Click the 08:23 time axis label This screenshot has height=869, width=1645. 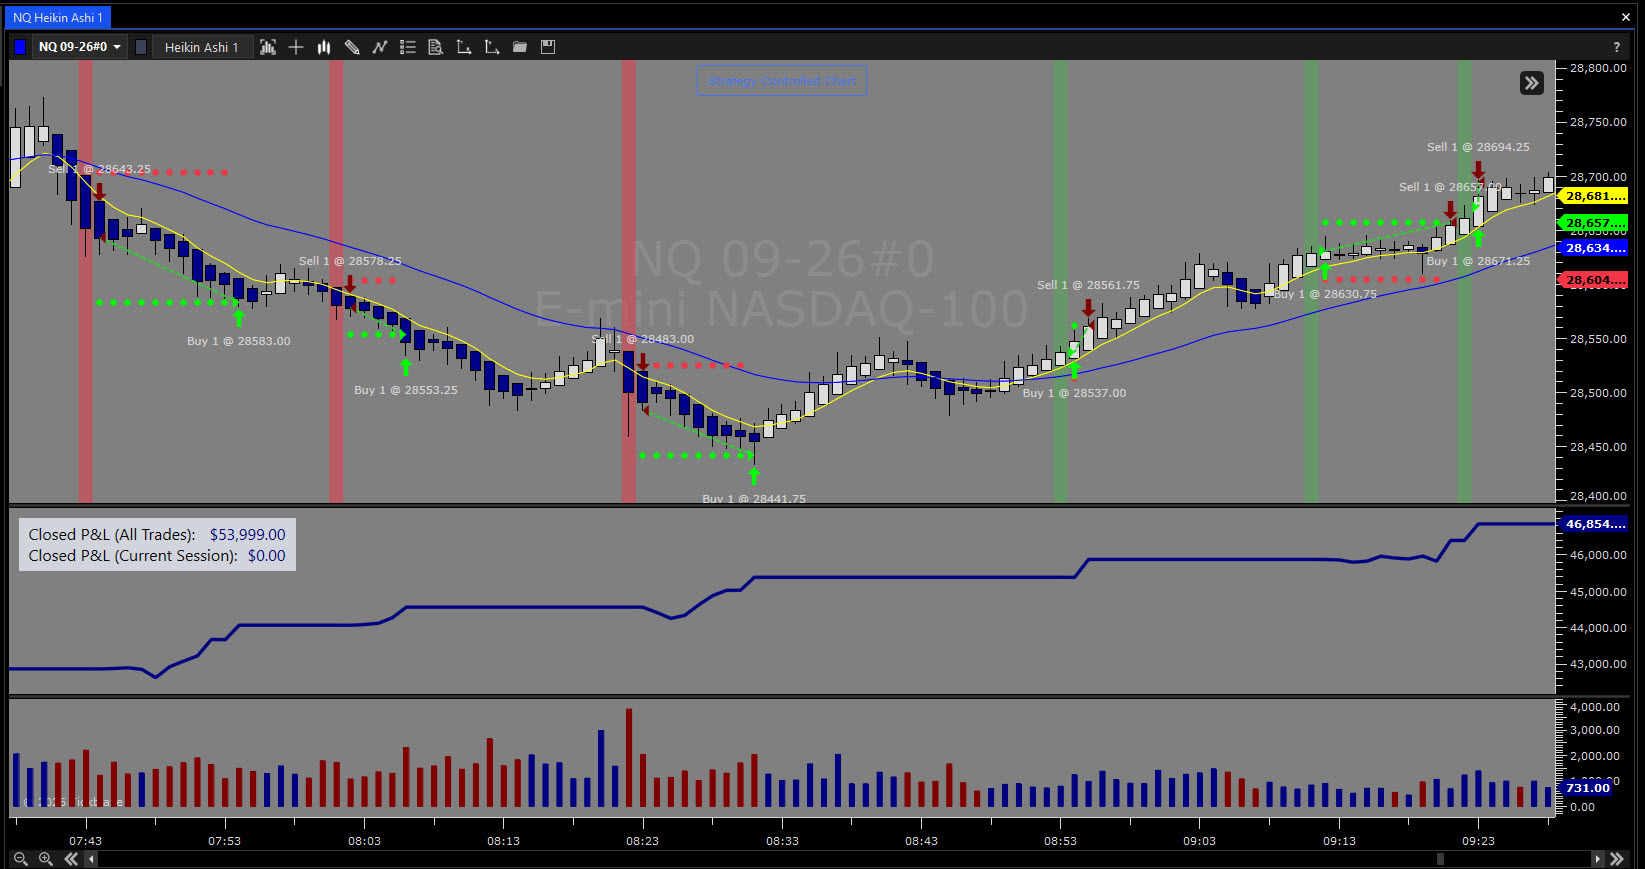(642, 841)
